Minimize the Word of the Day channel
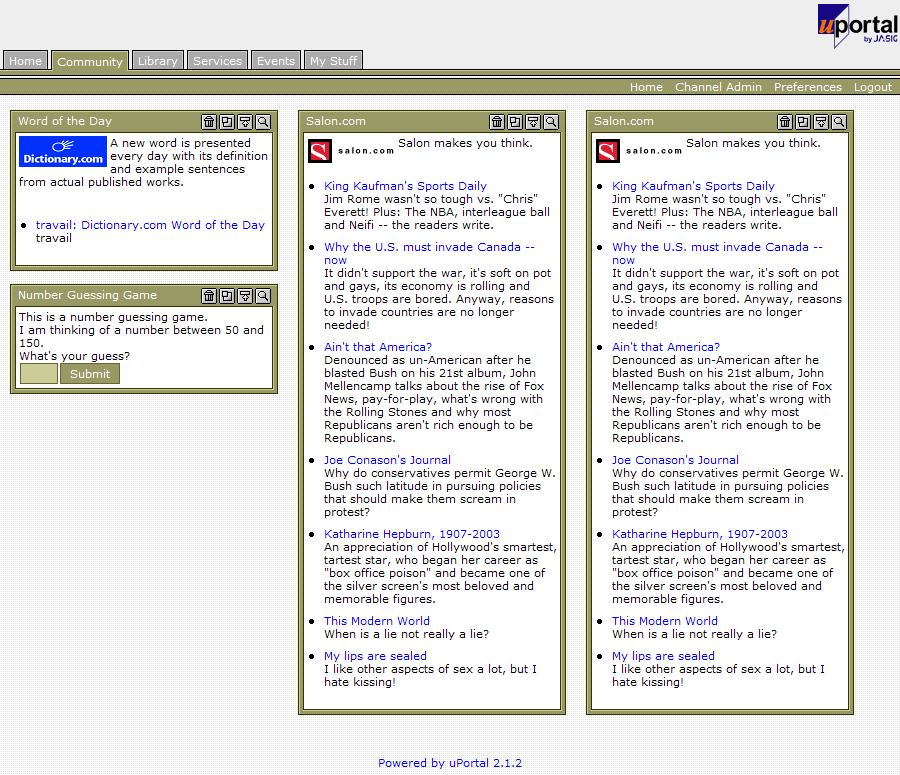 click(x=245, y=122)
